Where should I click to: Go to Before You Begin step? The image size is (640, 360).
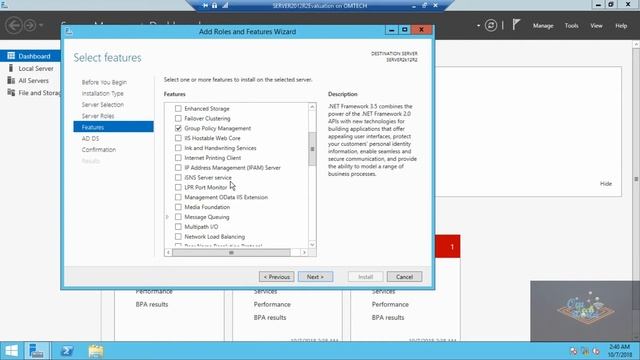pyautogui.click(x=104, y=82)
